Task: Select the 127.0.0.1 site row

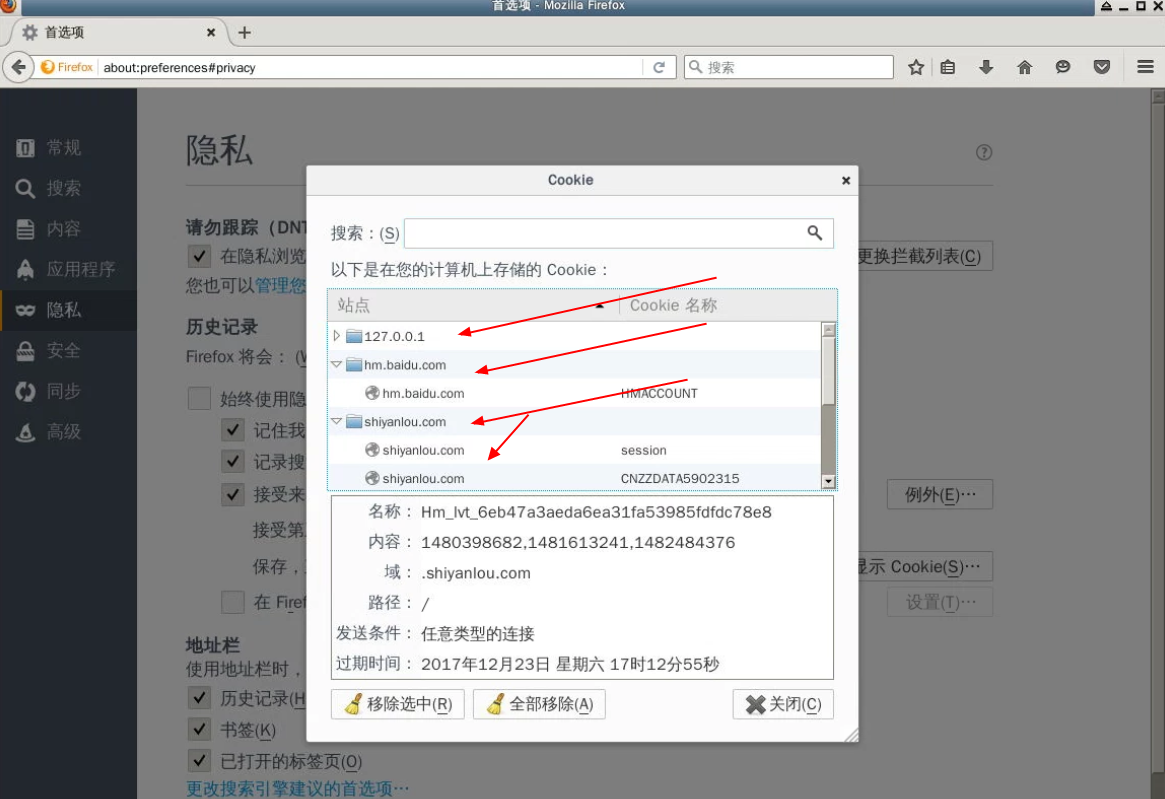Action: 574,336
